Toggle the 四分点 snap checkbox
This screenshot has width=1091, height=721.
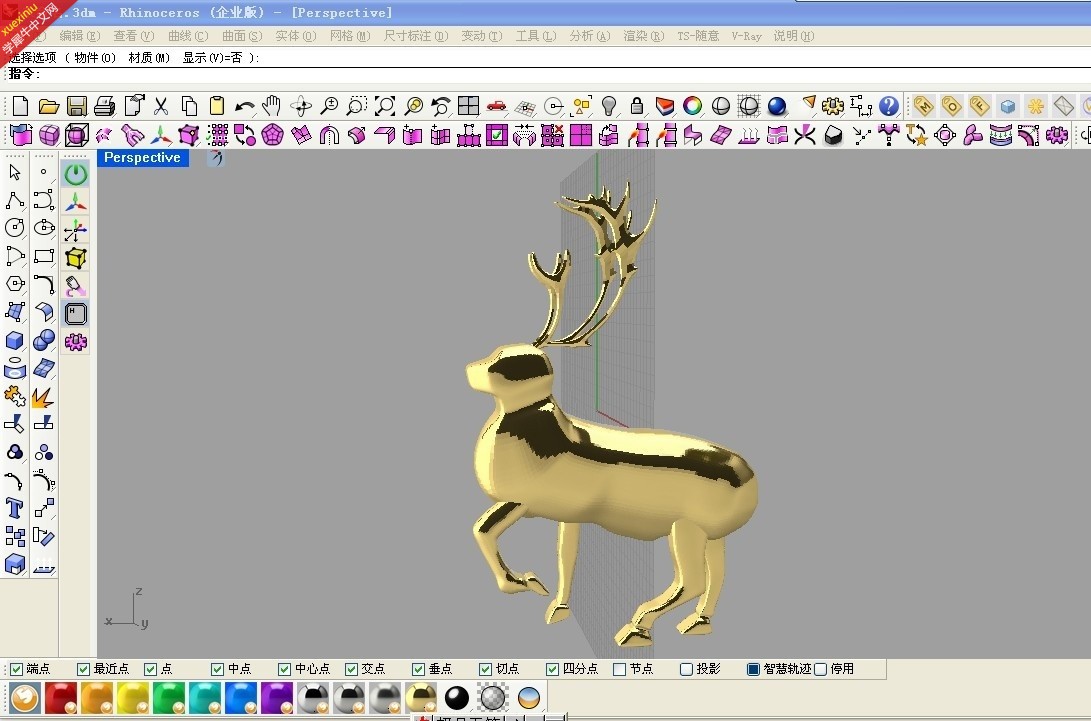(x=552, y=670)
